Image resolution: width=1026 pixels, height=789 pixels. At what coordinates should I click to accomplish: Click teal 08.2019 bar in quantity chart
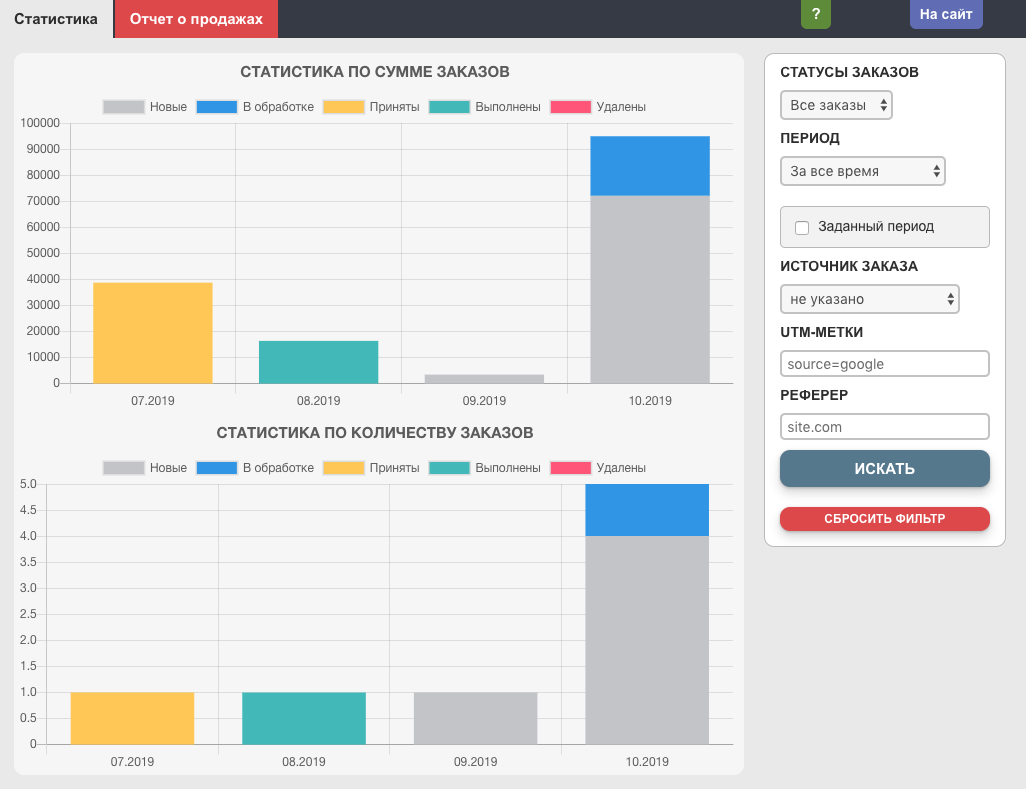coord(304,718)
